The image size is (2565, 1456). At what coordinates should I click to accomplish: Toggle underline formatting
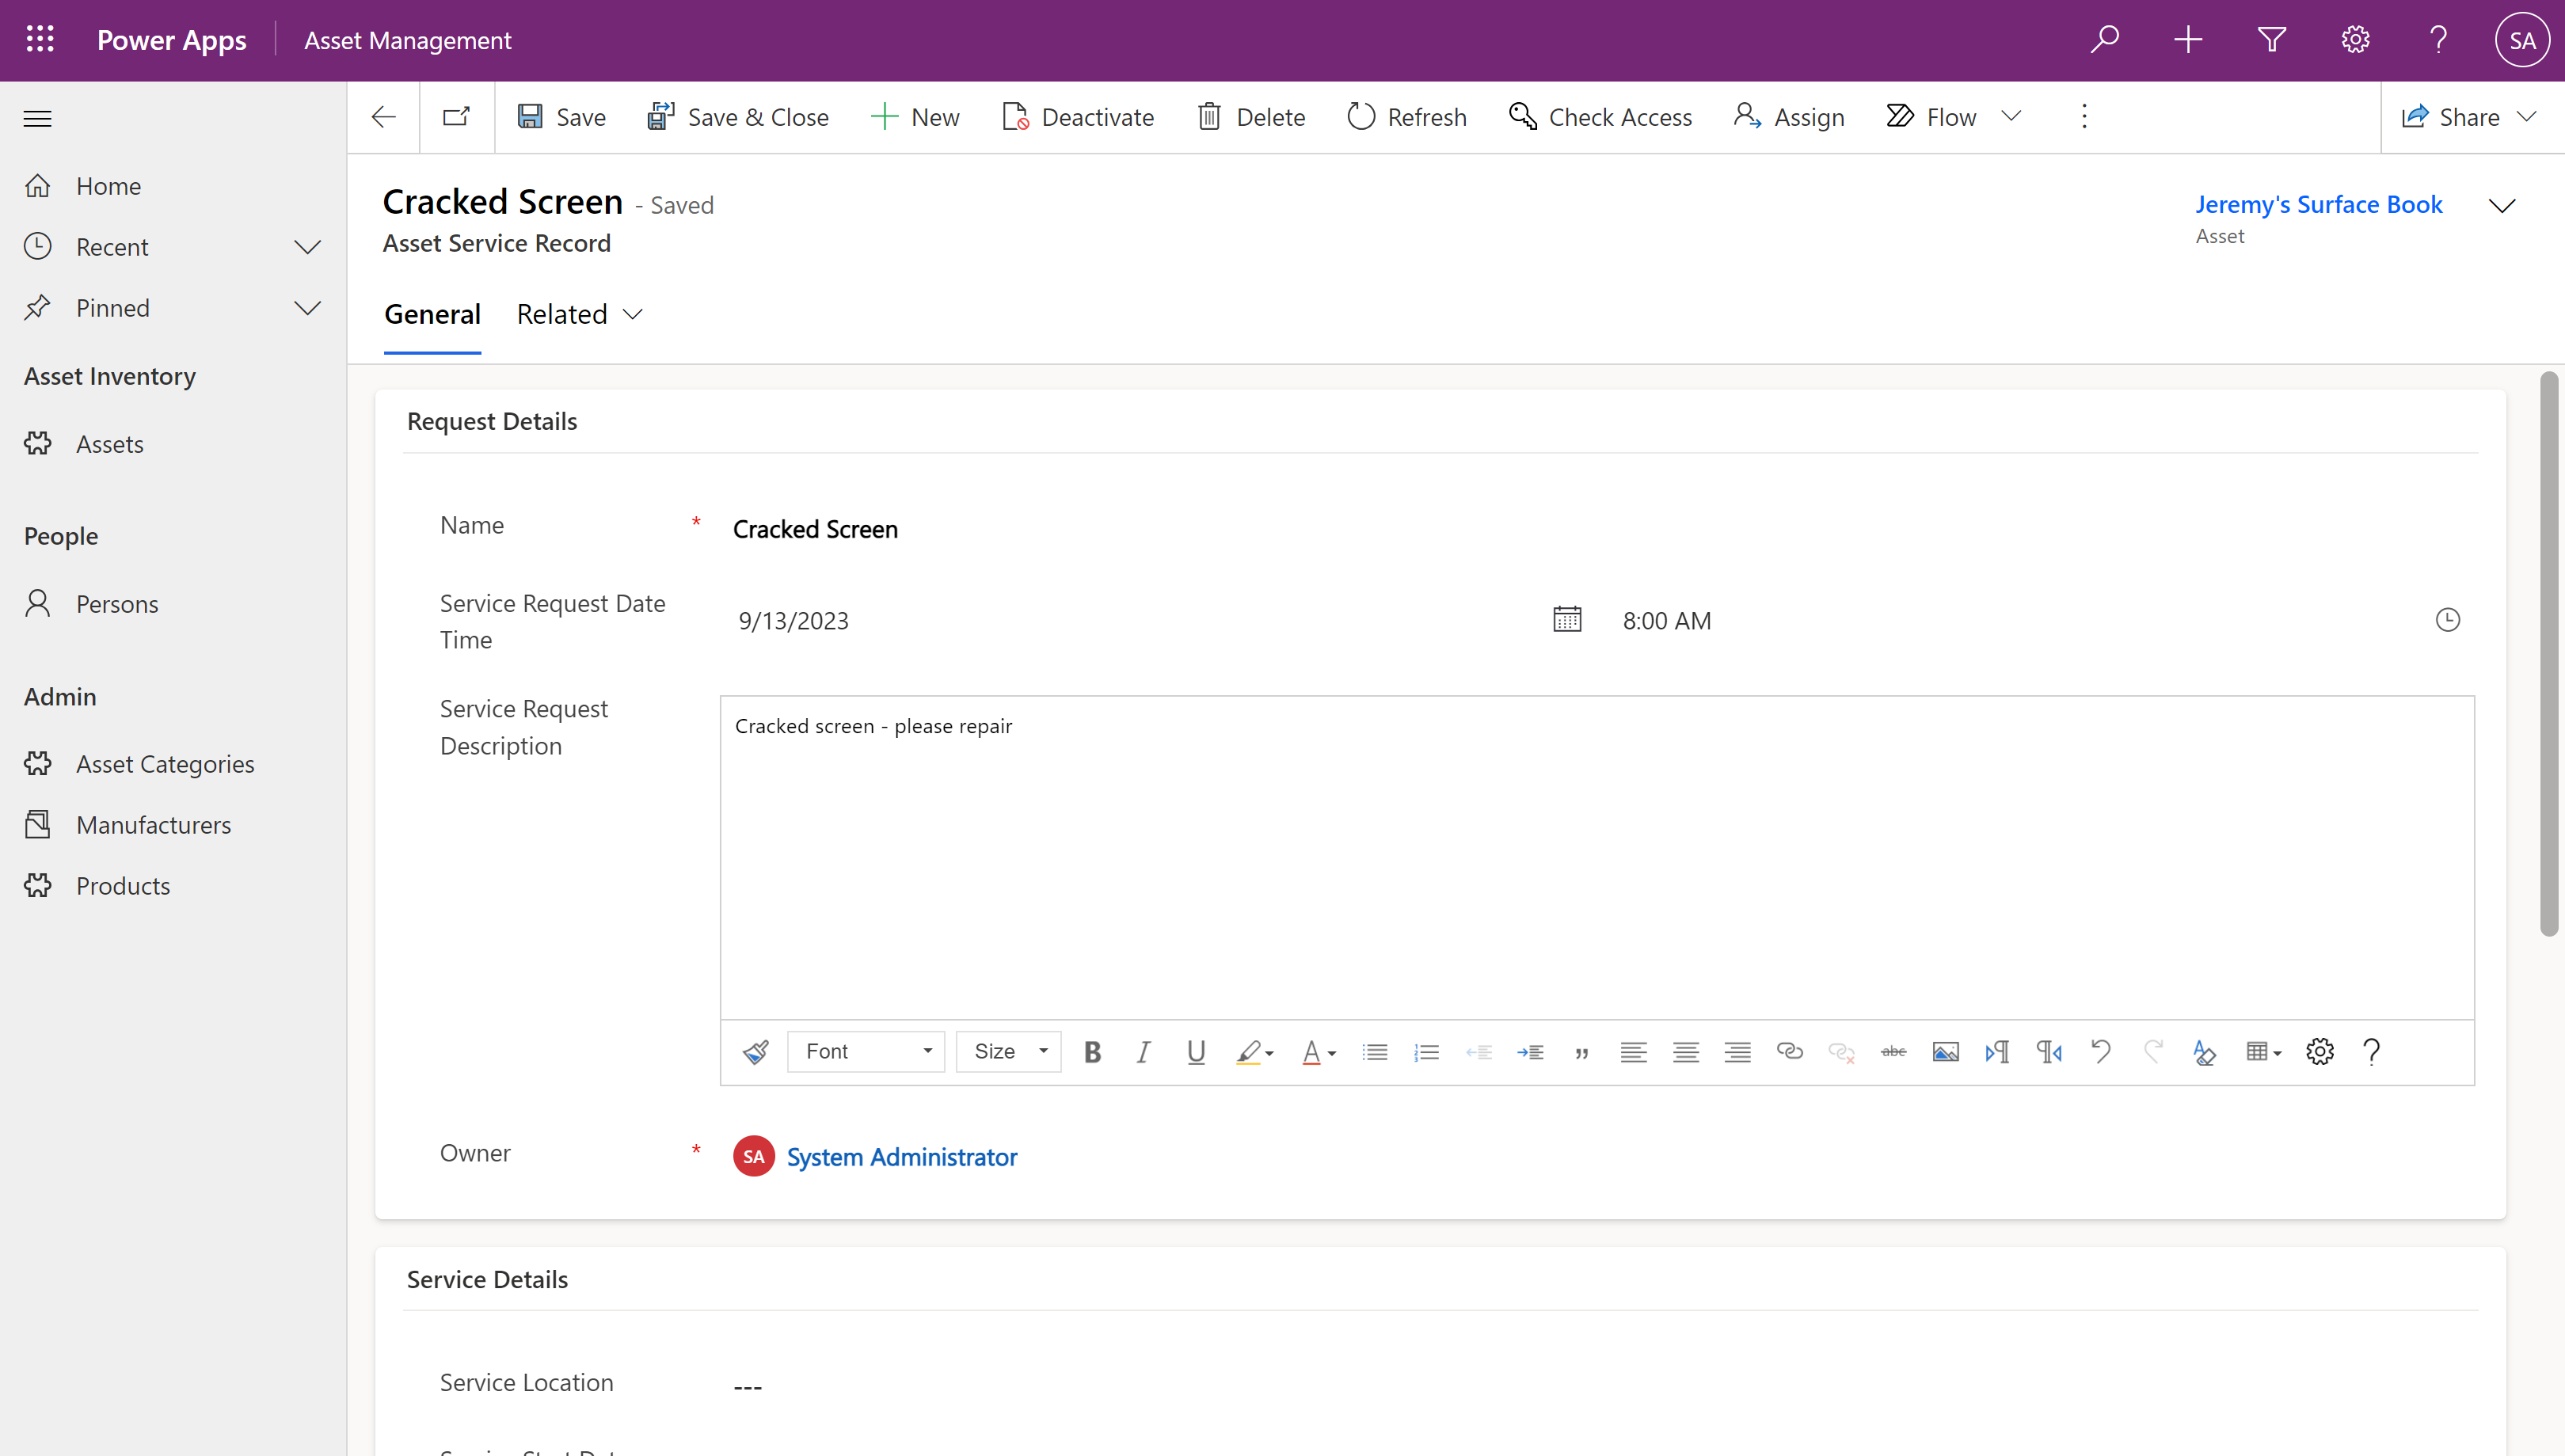(x=1196, y=1052)
